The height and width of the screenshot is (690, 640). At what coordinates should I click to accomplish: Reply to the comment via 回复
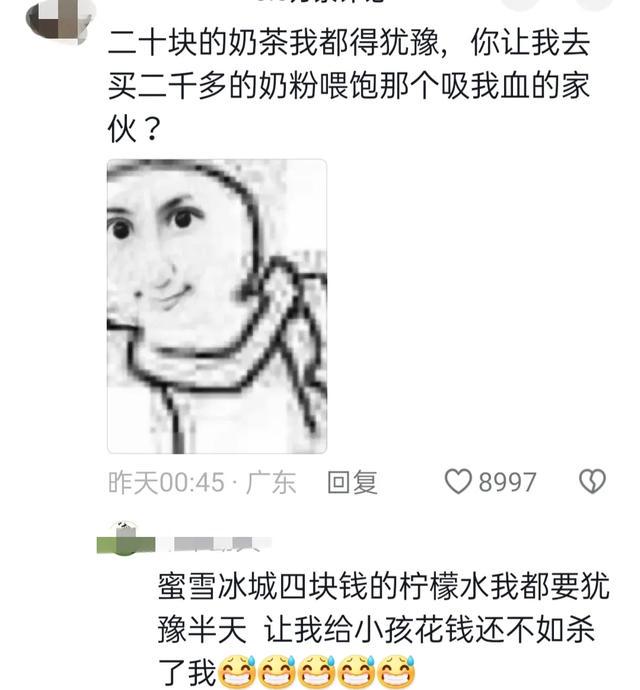(x=353, y=481)
